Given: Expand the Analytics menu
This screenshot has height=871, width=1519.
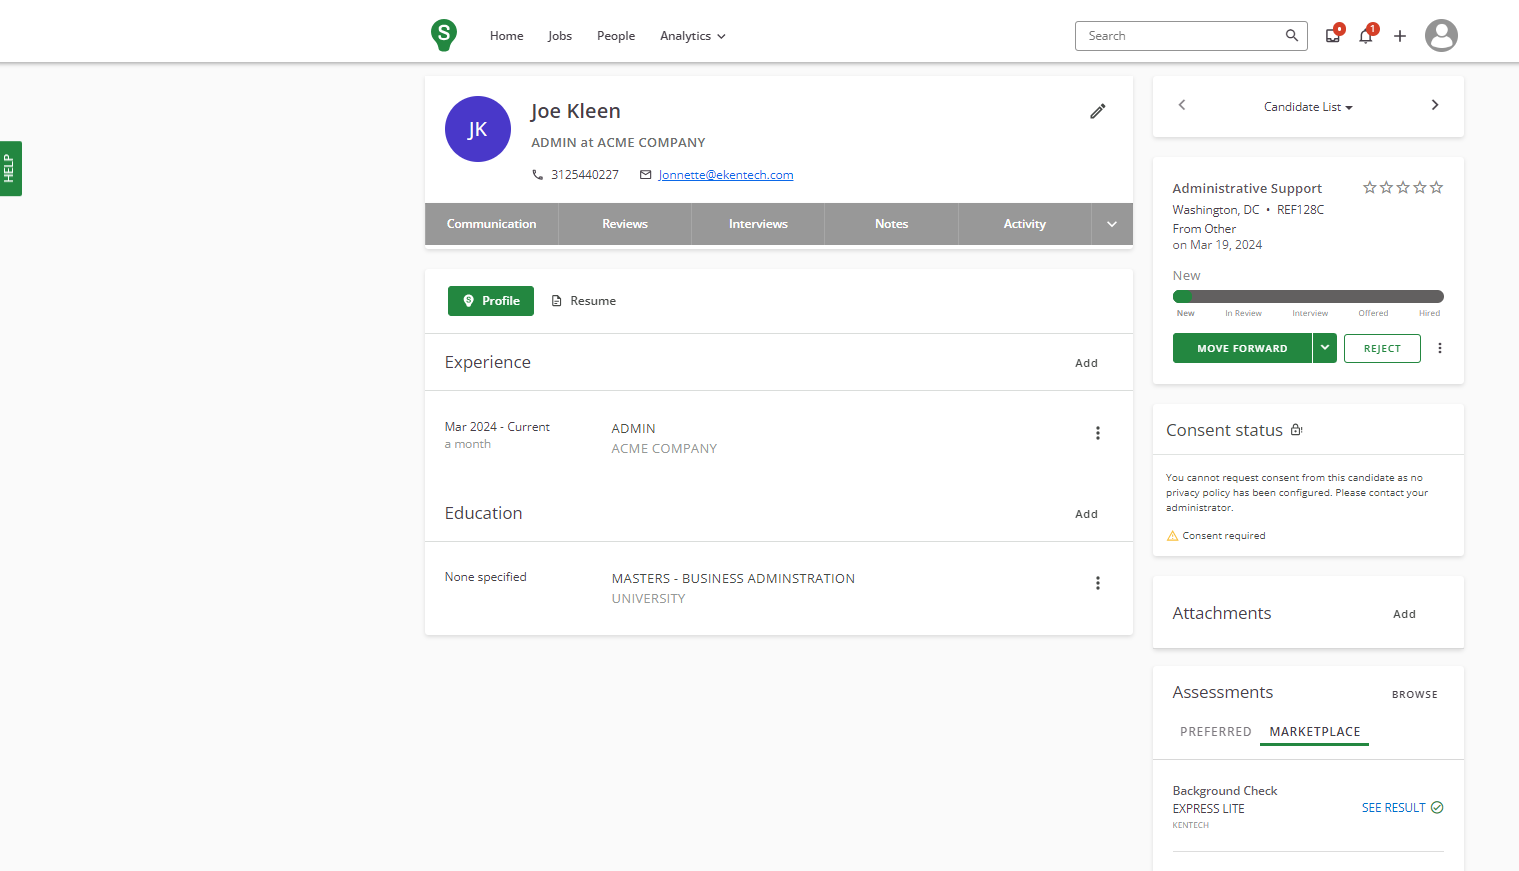Looking at the screenshot, I should click(x=692, y=36).
